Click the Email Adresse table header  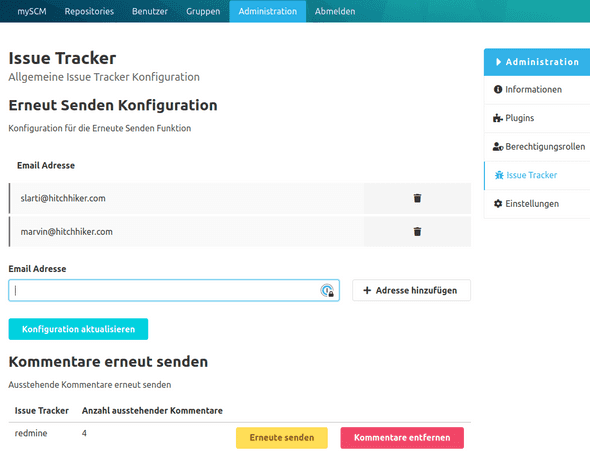pos(46,165)
